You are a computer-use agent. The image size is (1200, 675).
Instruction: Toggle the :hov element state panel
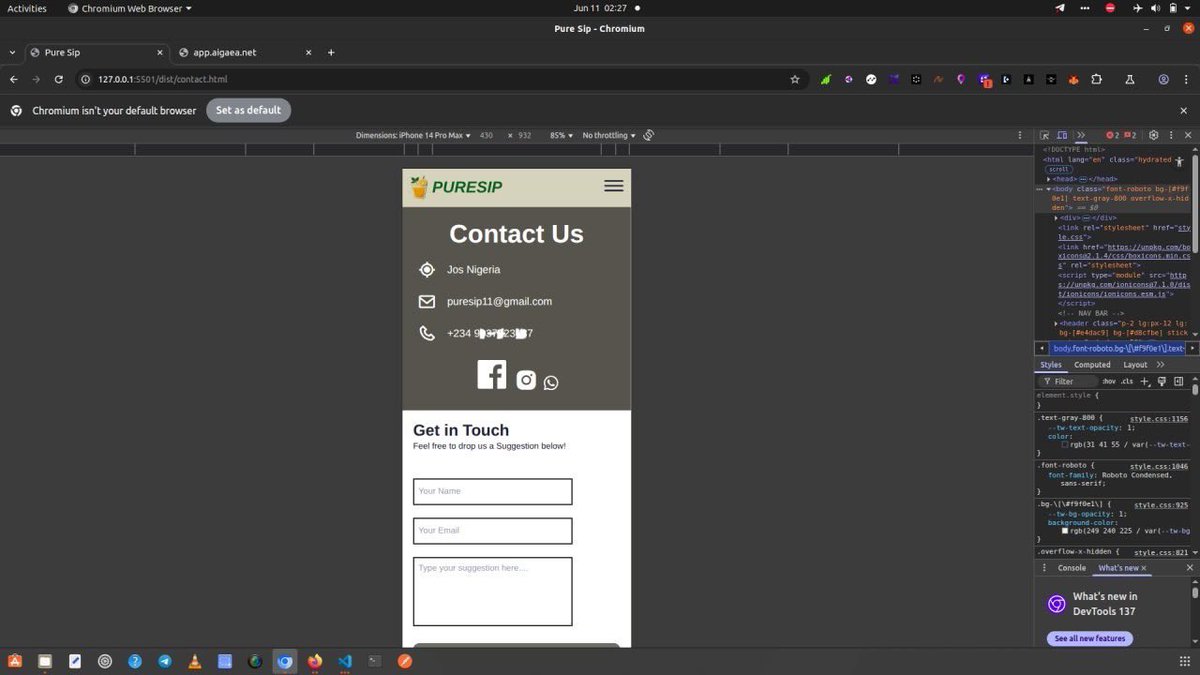coord(1108,381)
